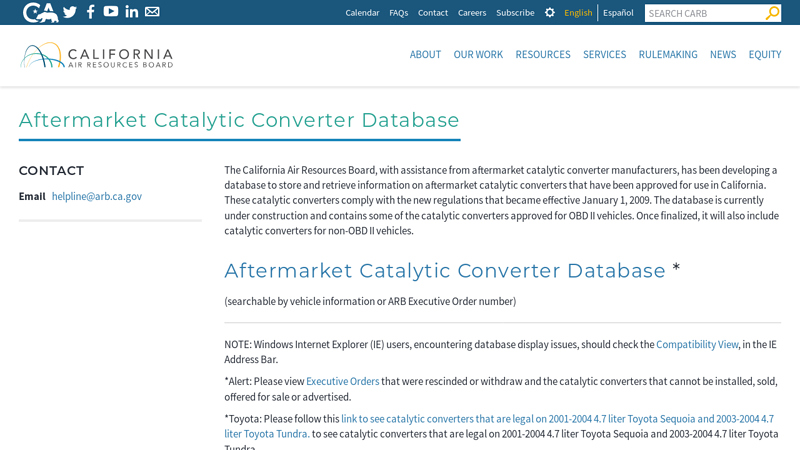The width and height of the screenshot is (800, 450).
Task: Go to the Contact page link
Action: (433, 13)
